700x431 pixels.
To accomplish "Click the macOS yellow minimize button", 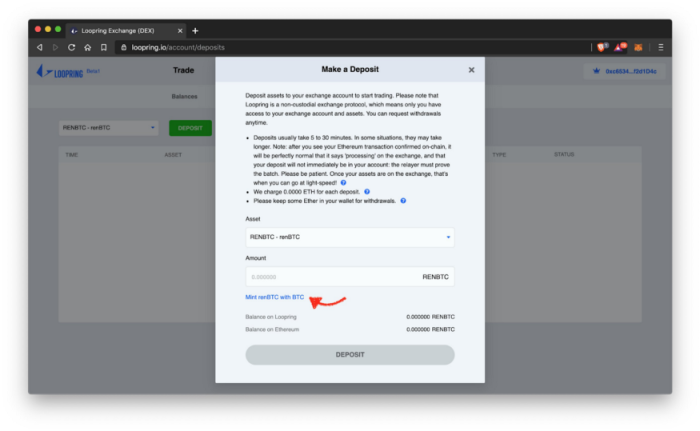I will point(48,29).
